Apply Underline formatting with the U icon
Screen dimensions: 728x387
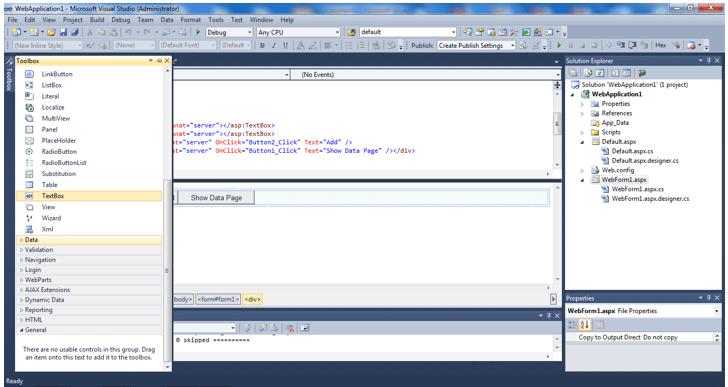pyautogui.click(x=286, y=45)
